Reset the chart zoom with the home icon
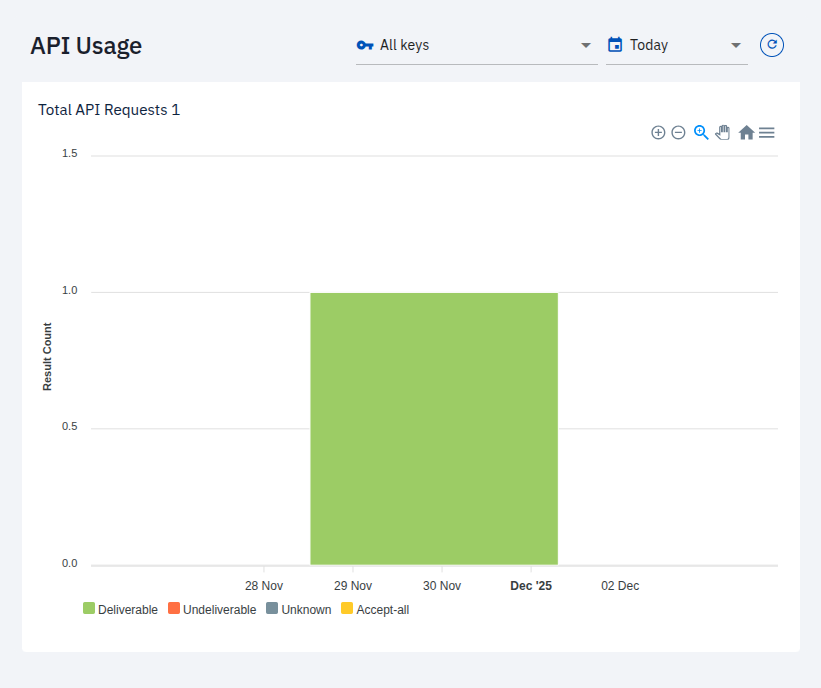Screen dimensions: 821x688 point(746,132)
